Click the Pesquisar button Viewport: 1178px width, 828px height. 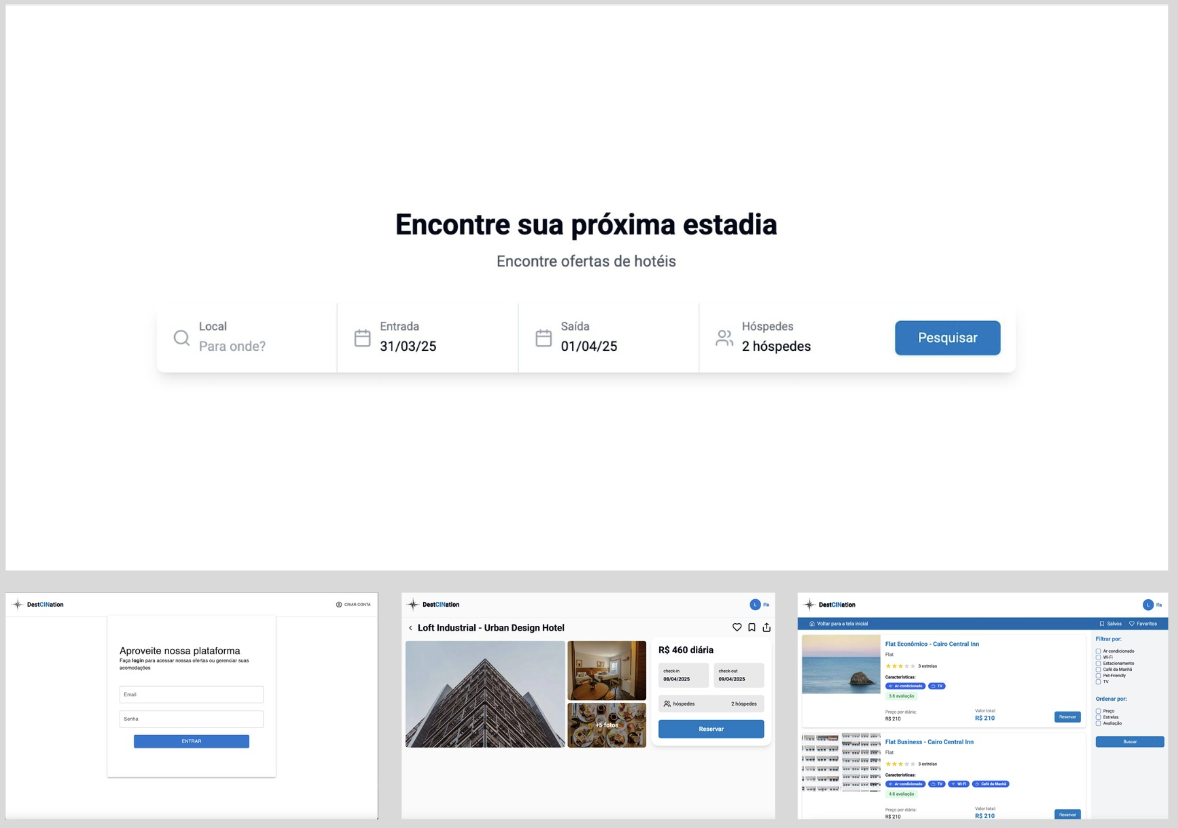point(947,337)
